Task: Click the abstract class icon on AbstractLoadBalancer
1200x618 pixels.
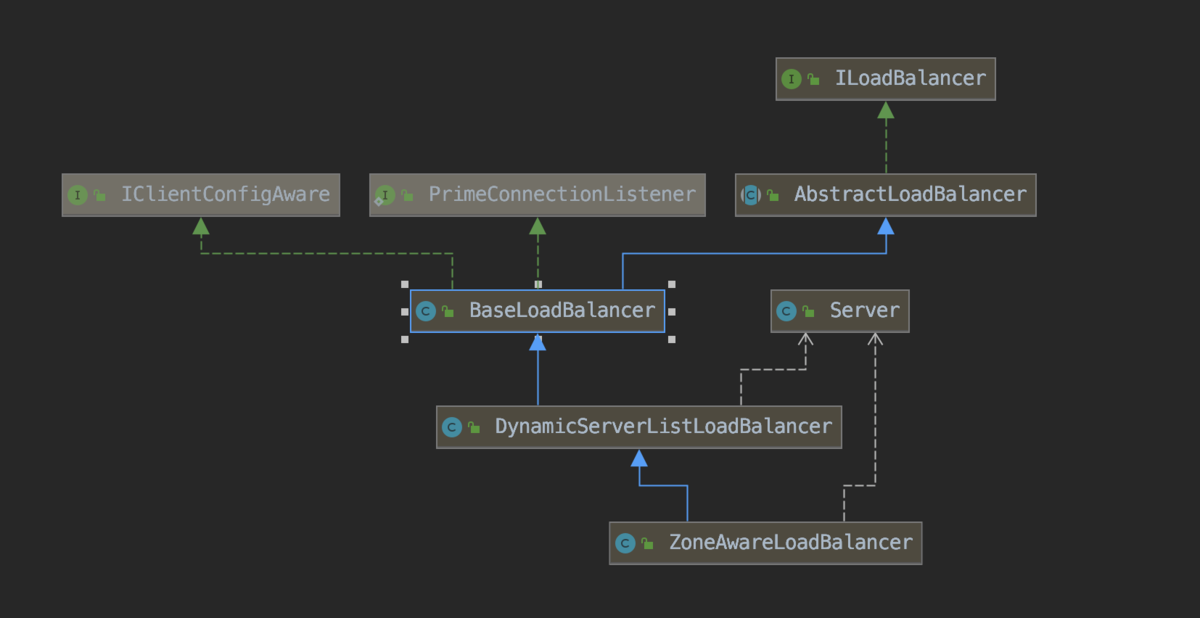Action: 751,195
